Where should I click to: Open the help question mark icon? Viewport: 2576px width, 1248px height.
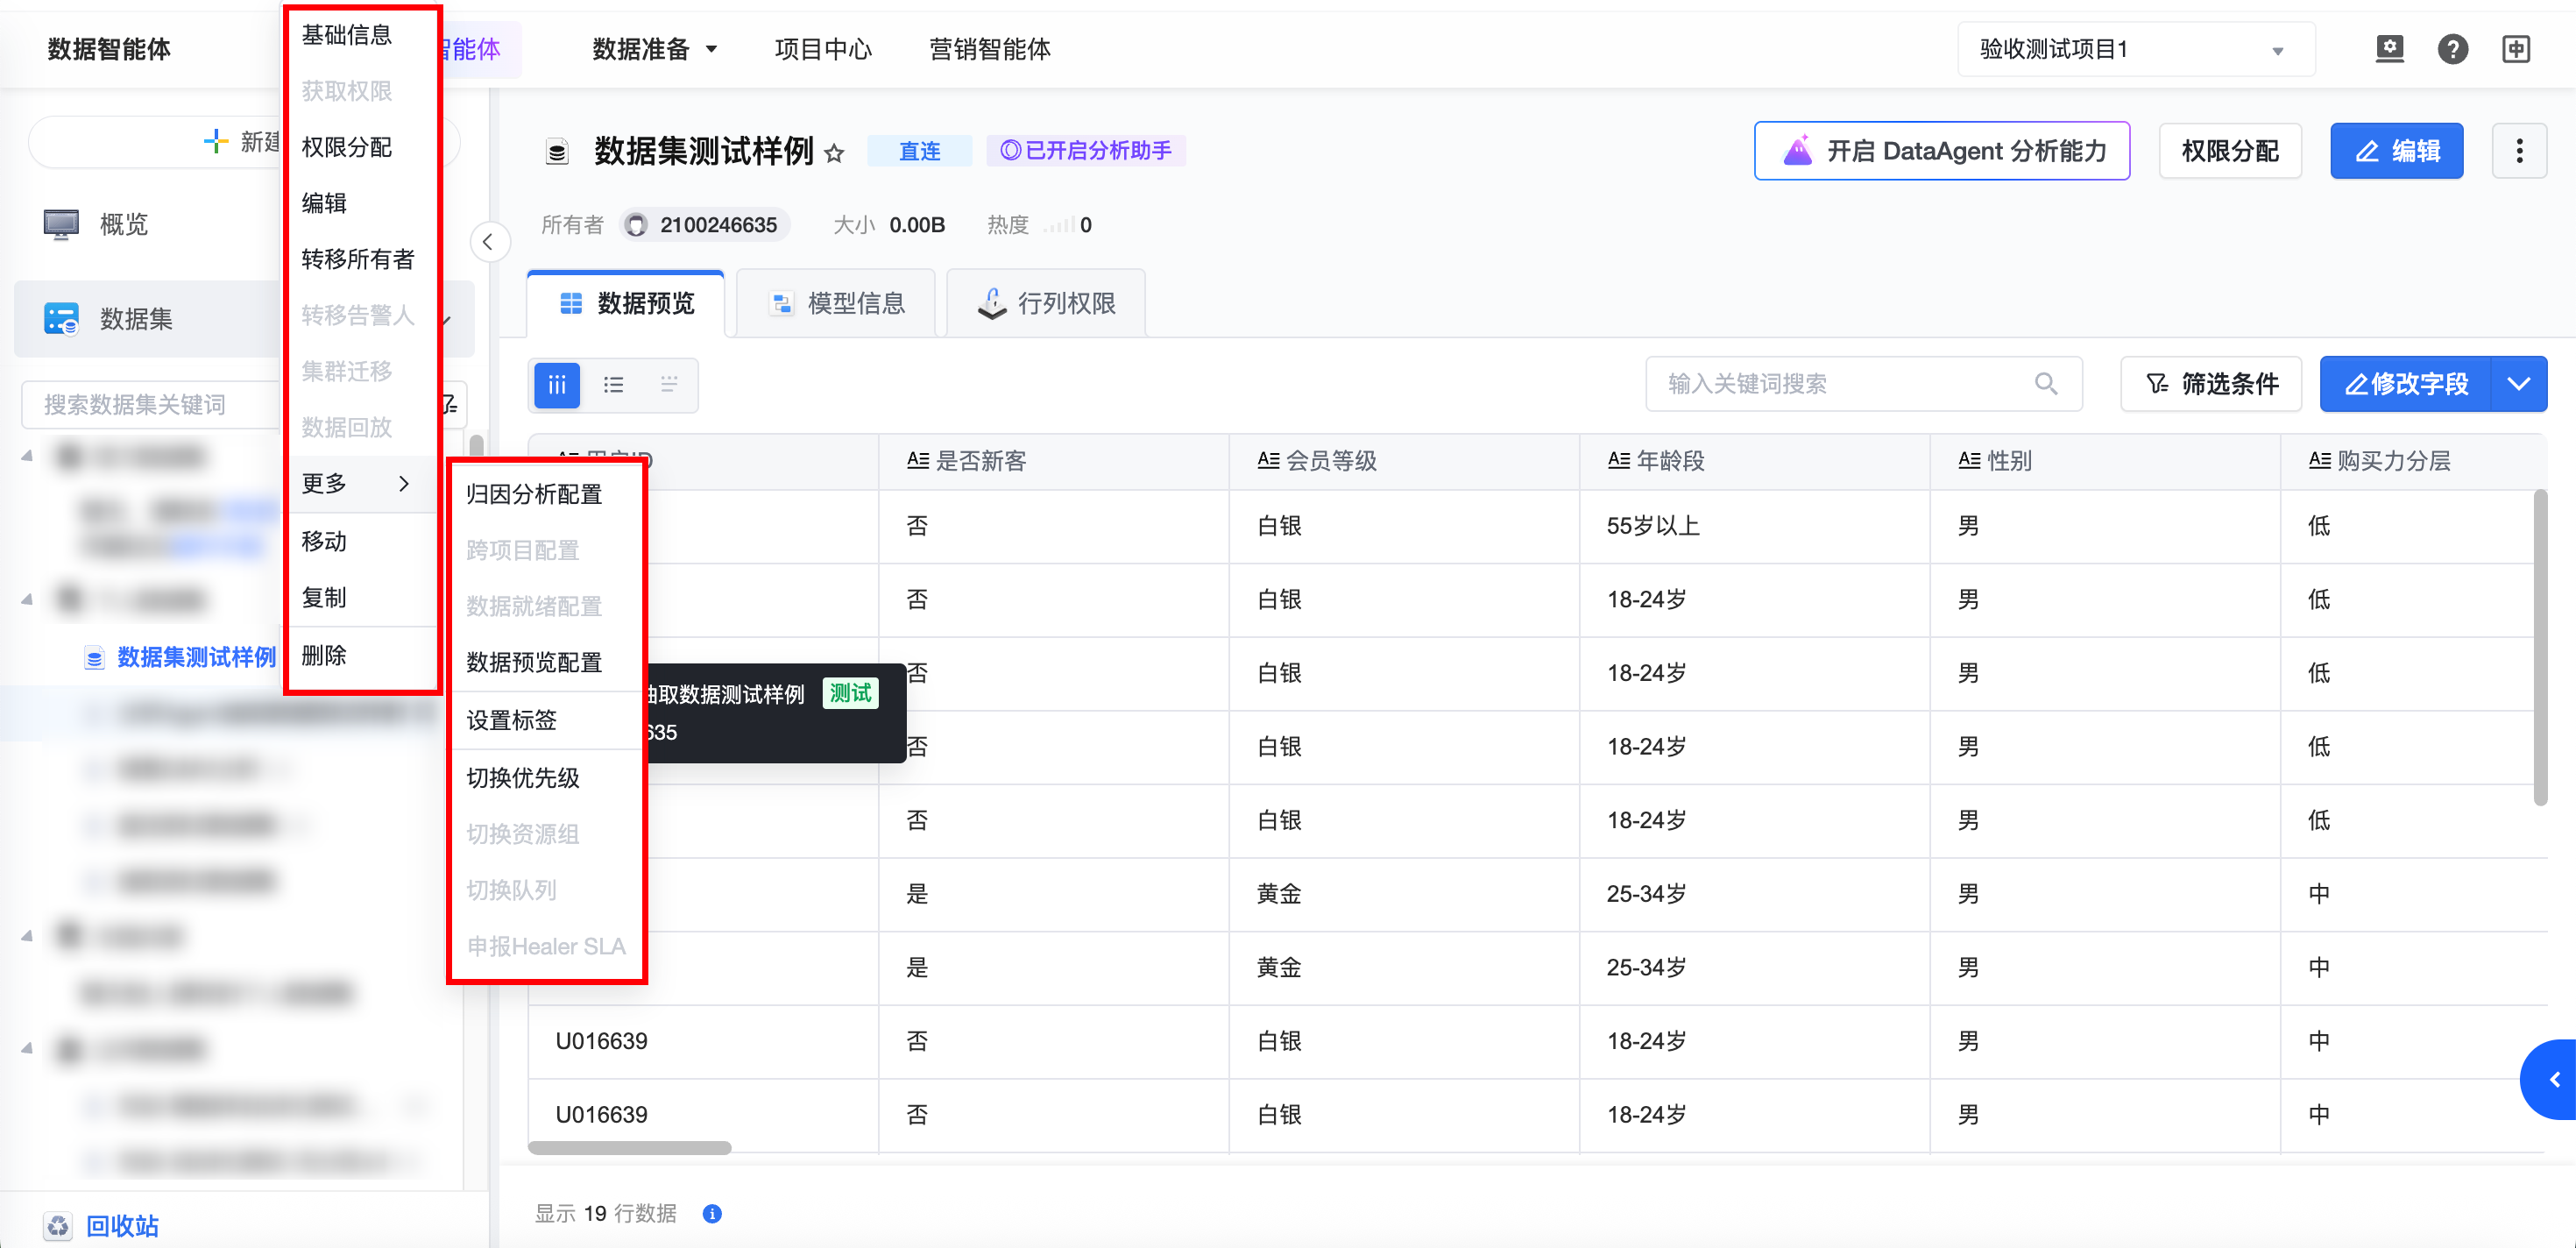pyautogui.click(x=2452, y=49)
